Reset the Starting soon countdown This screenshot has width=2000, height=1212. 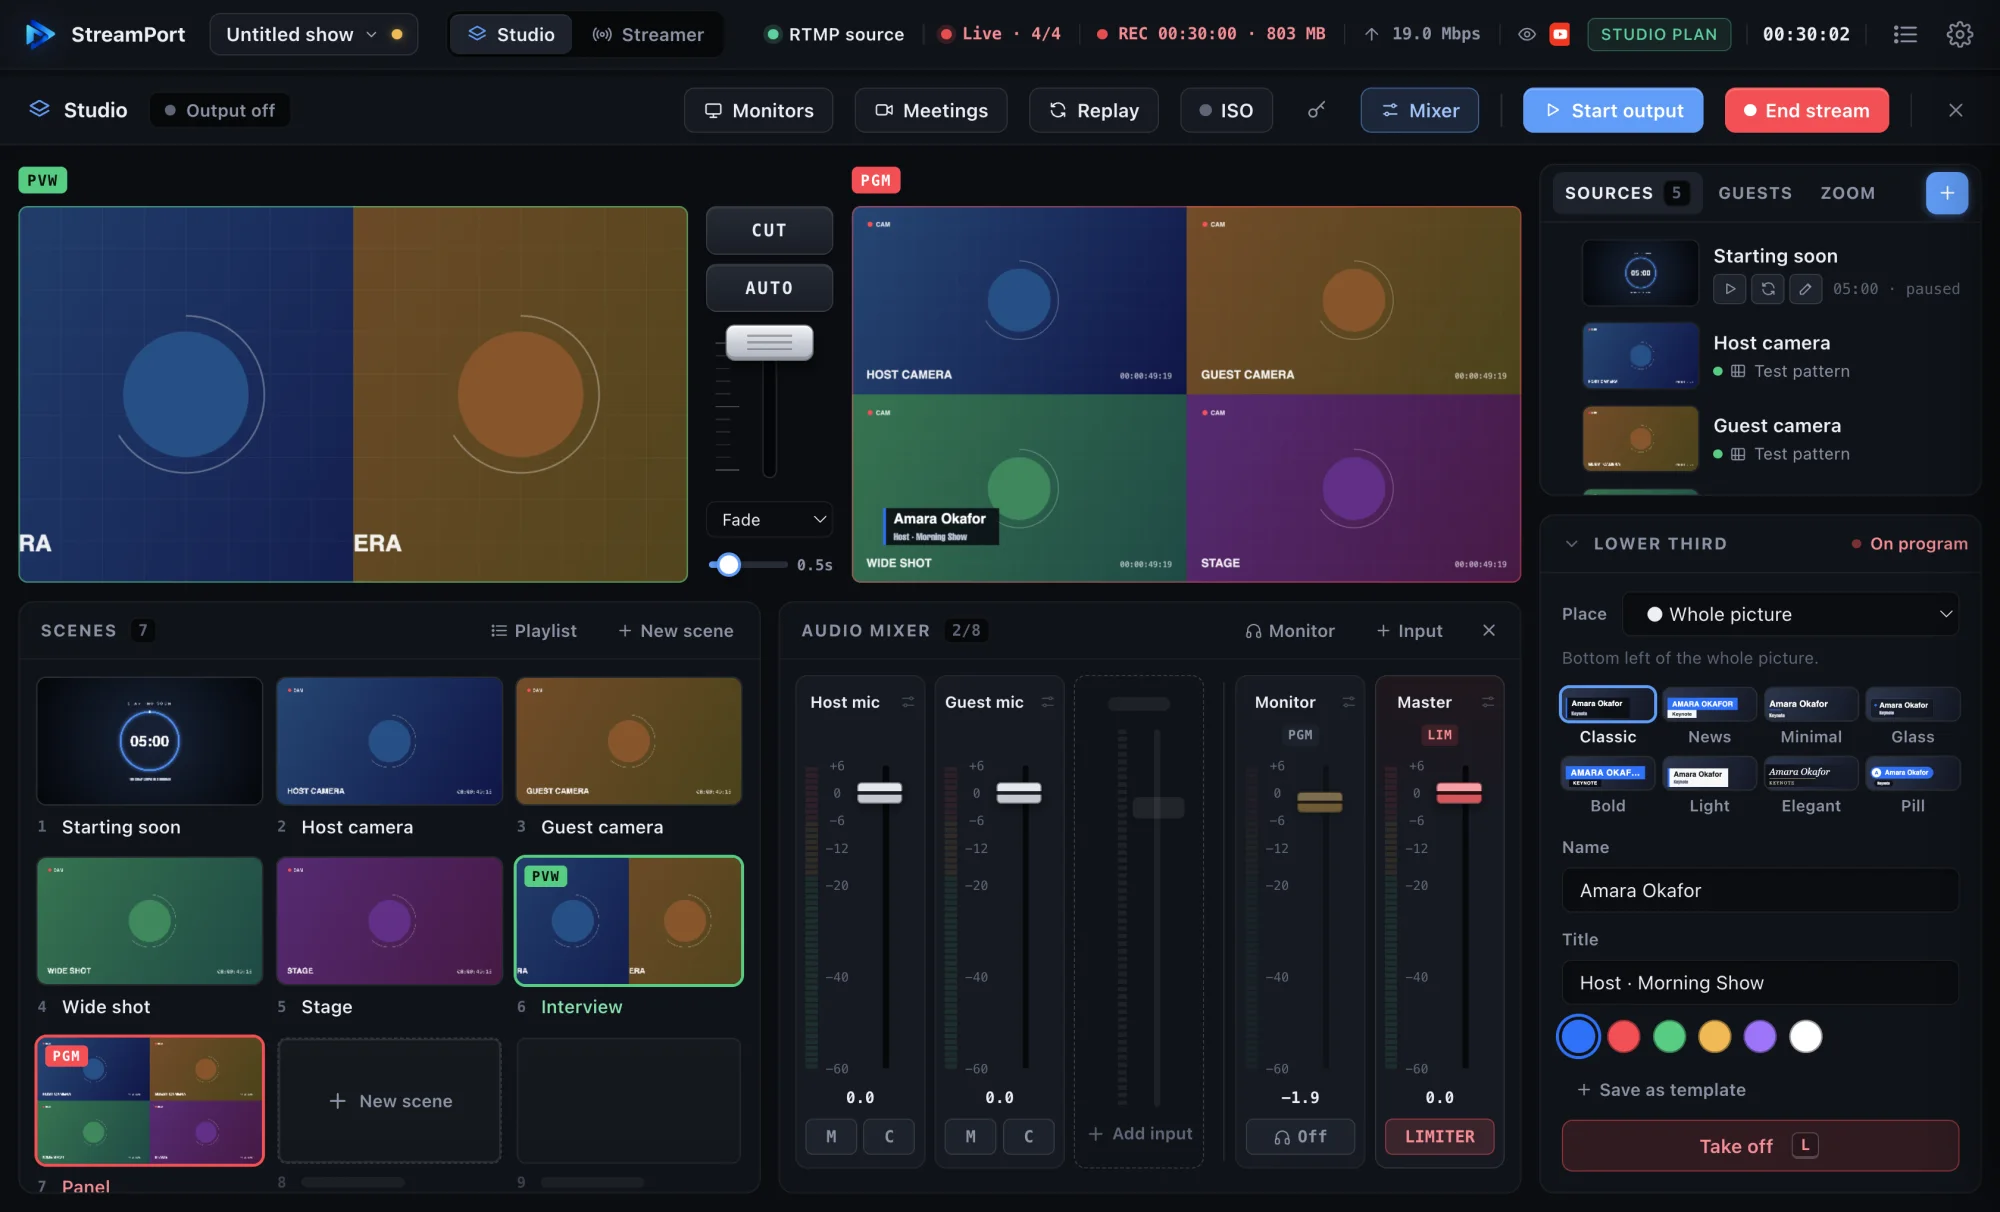[x=1768, y=289]
